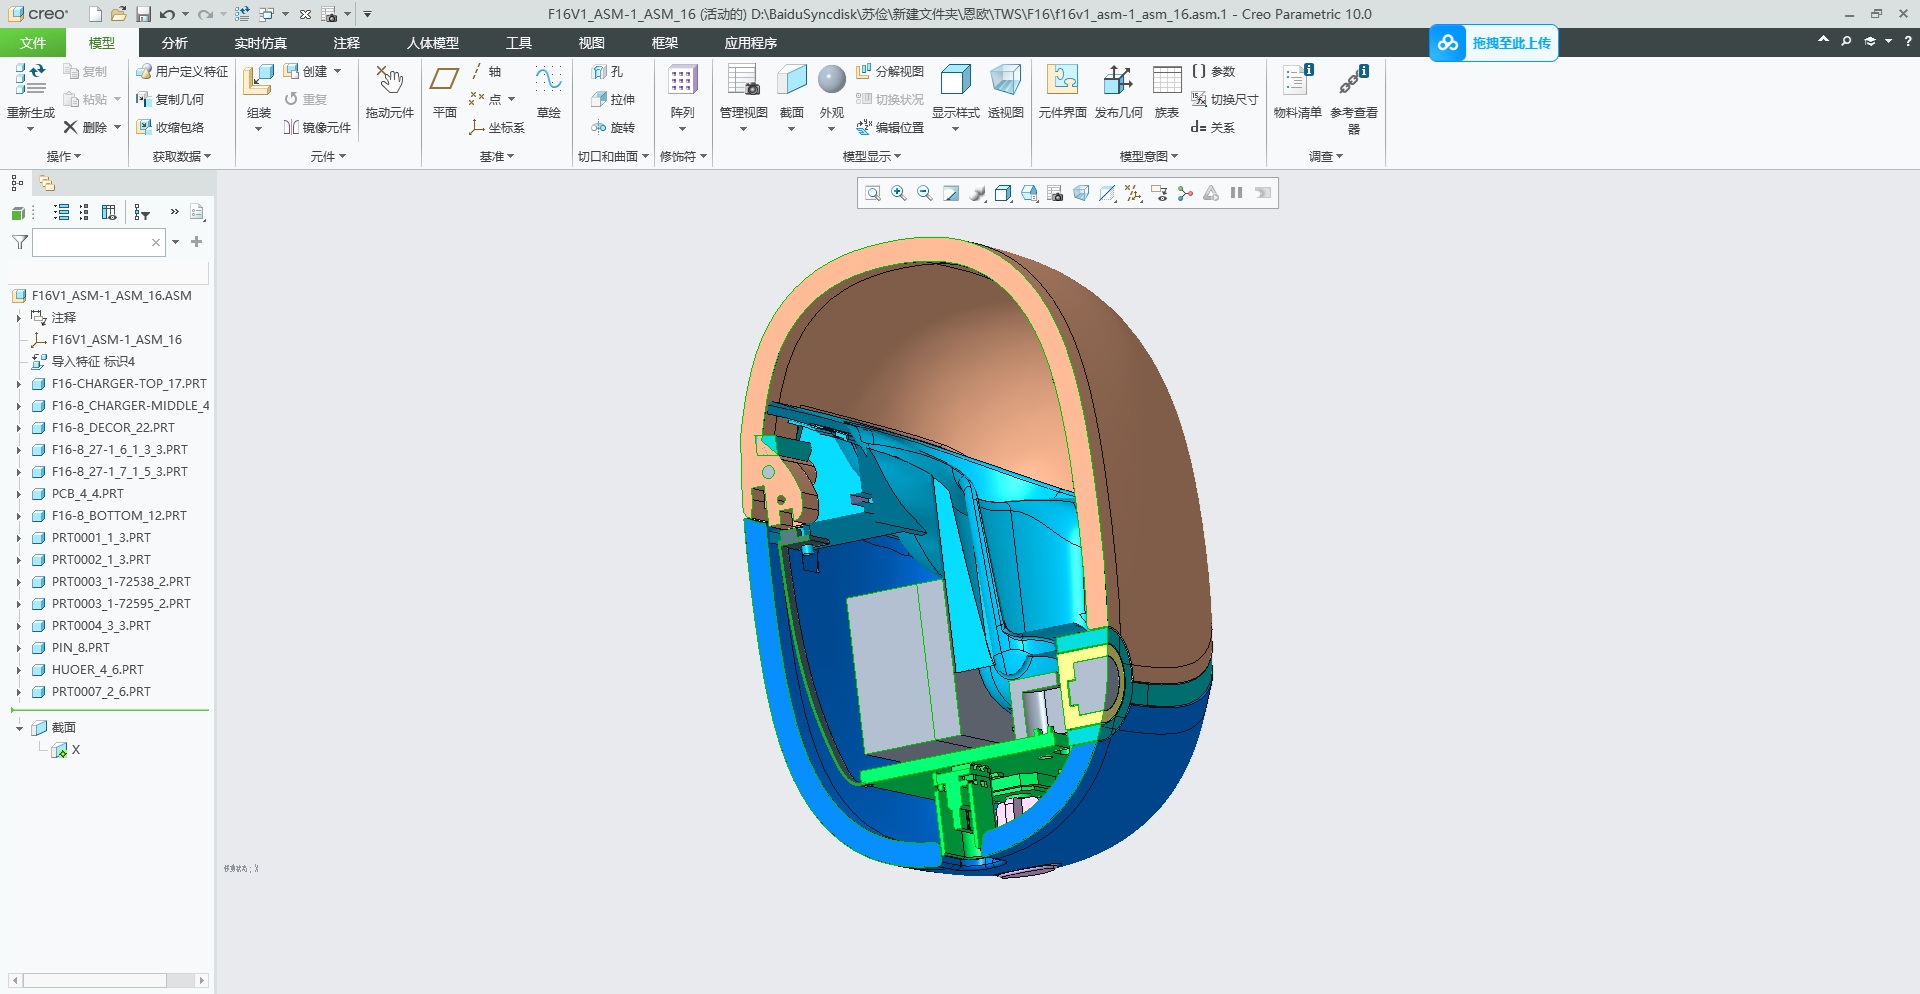Click inside the model tree search field
This screenshot has width=1920, height=994.
[95, 242]
